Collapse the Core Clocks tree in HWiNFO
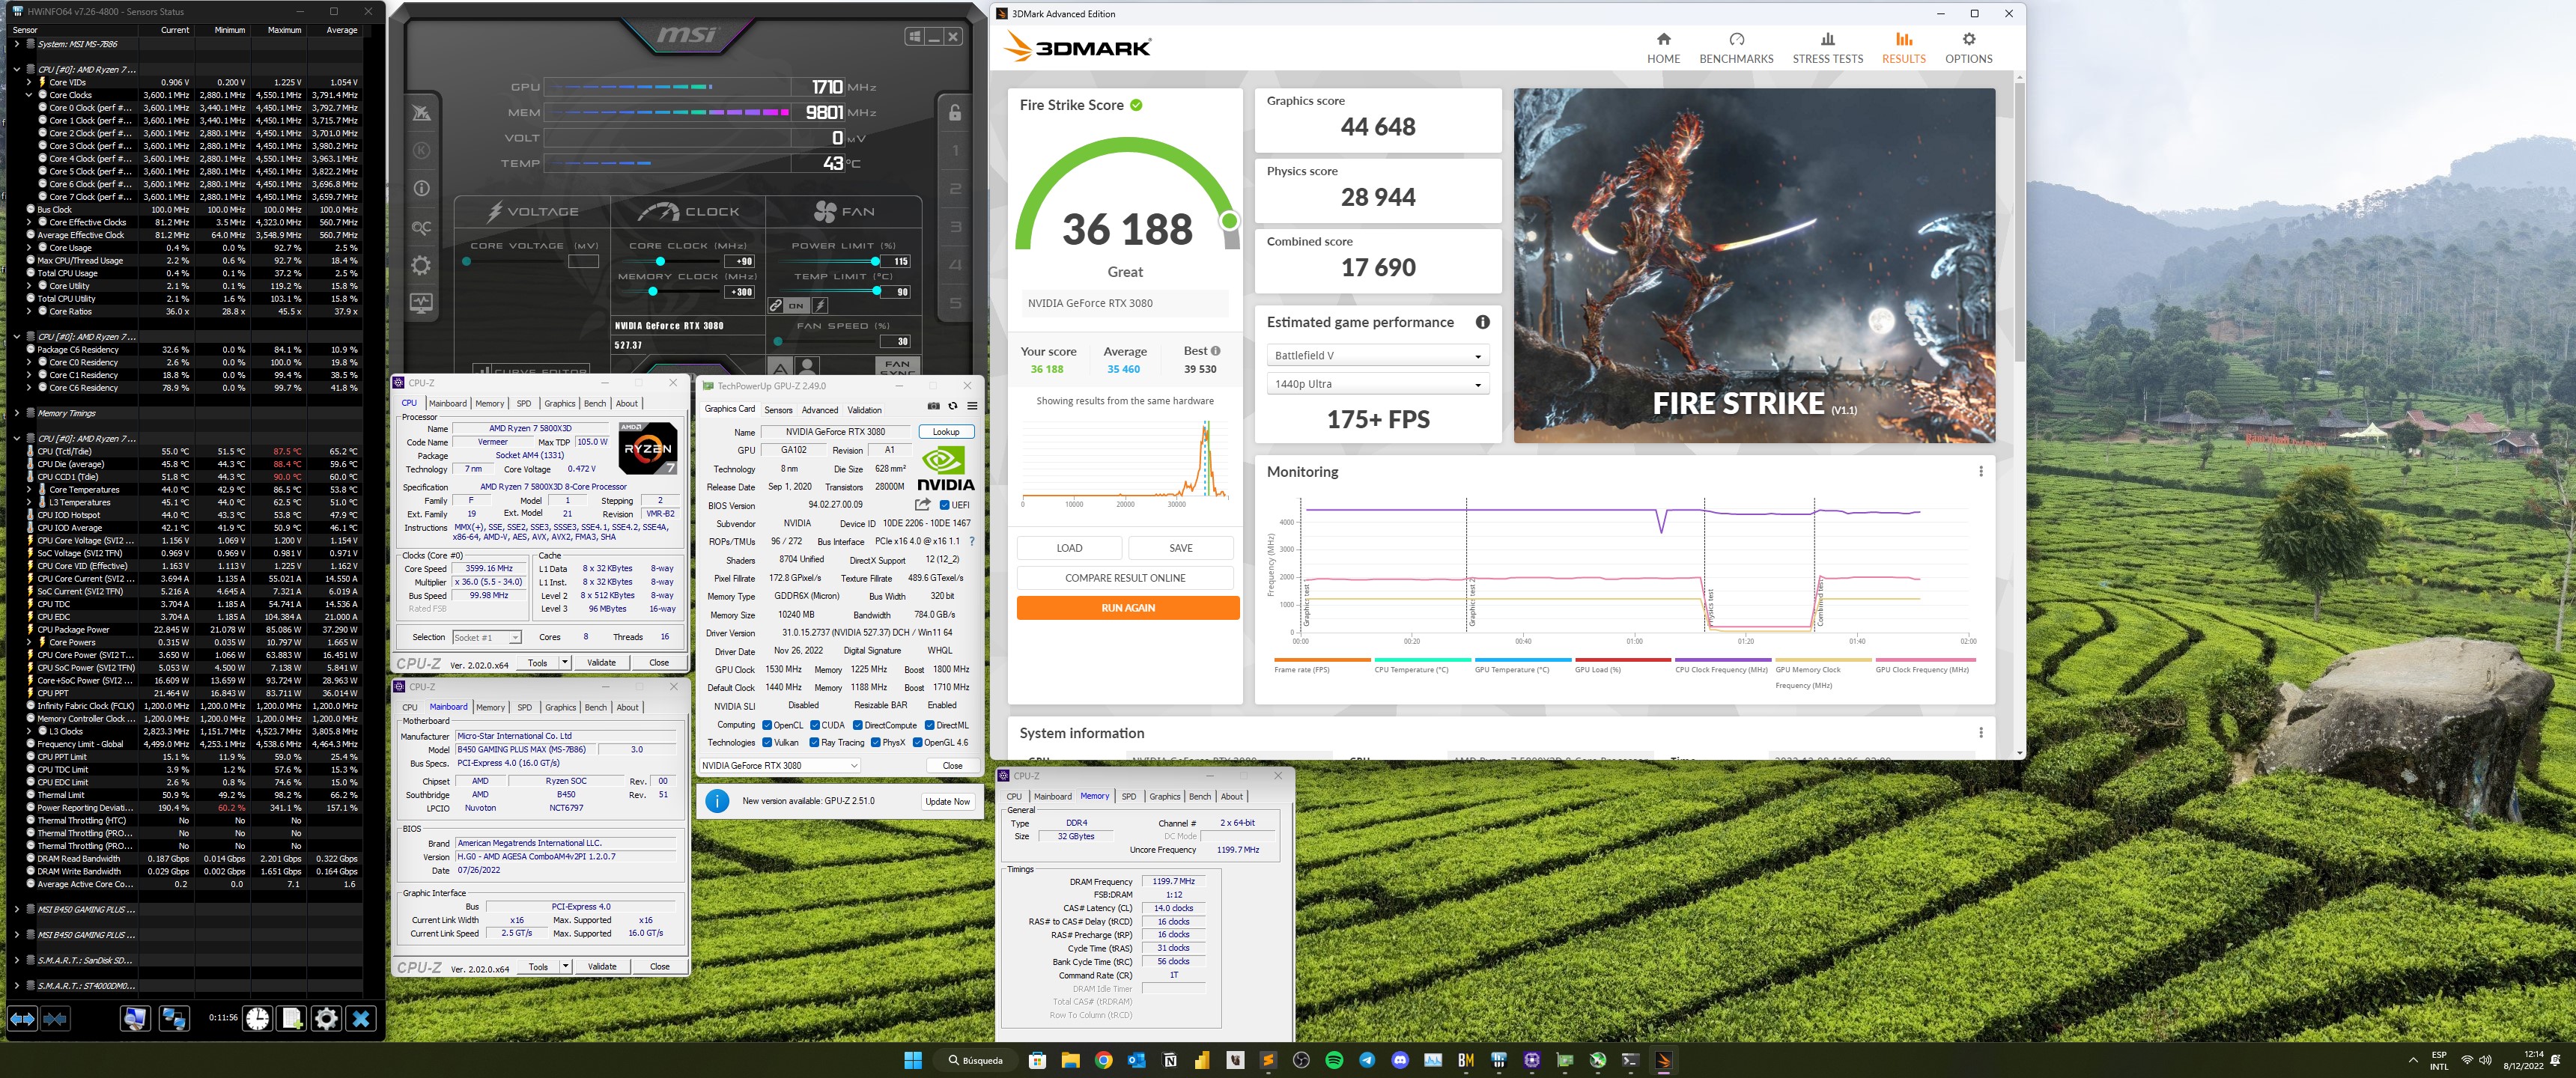The image size is (2576, 1078). click(x=30, y=95)
